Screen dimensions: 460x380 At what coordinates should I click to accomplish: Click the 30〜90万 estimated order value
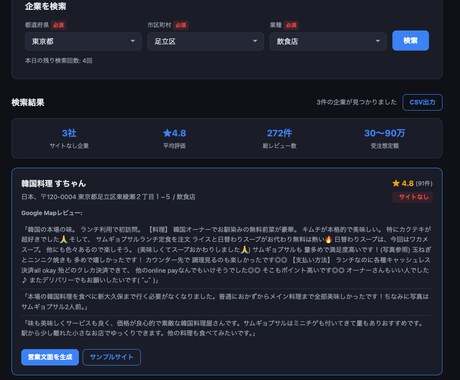coord(385,138)
